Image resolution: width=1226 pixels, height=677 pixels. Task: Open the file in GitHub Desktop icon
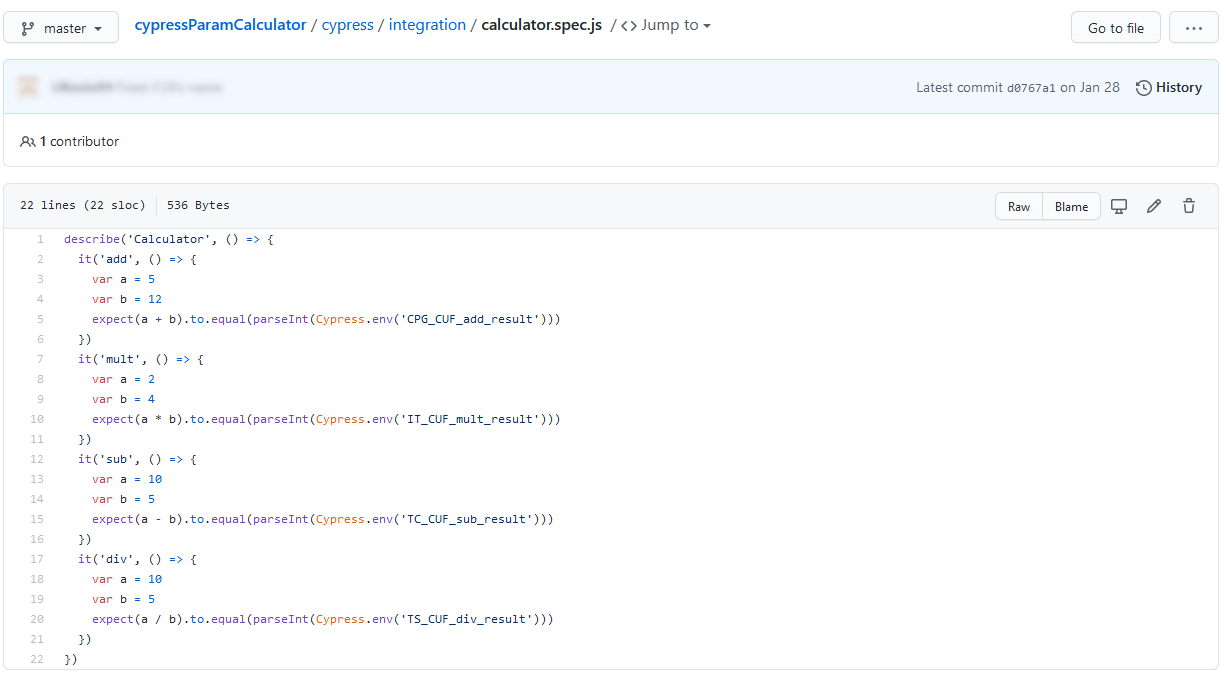coord(1119,206)
